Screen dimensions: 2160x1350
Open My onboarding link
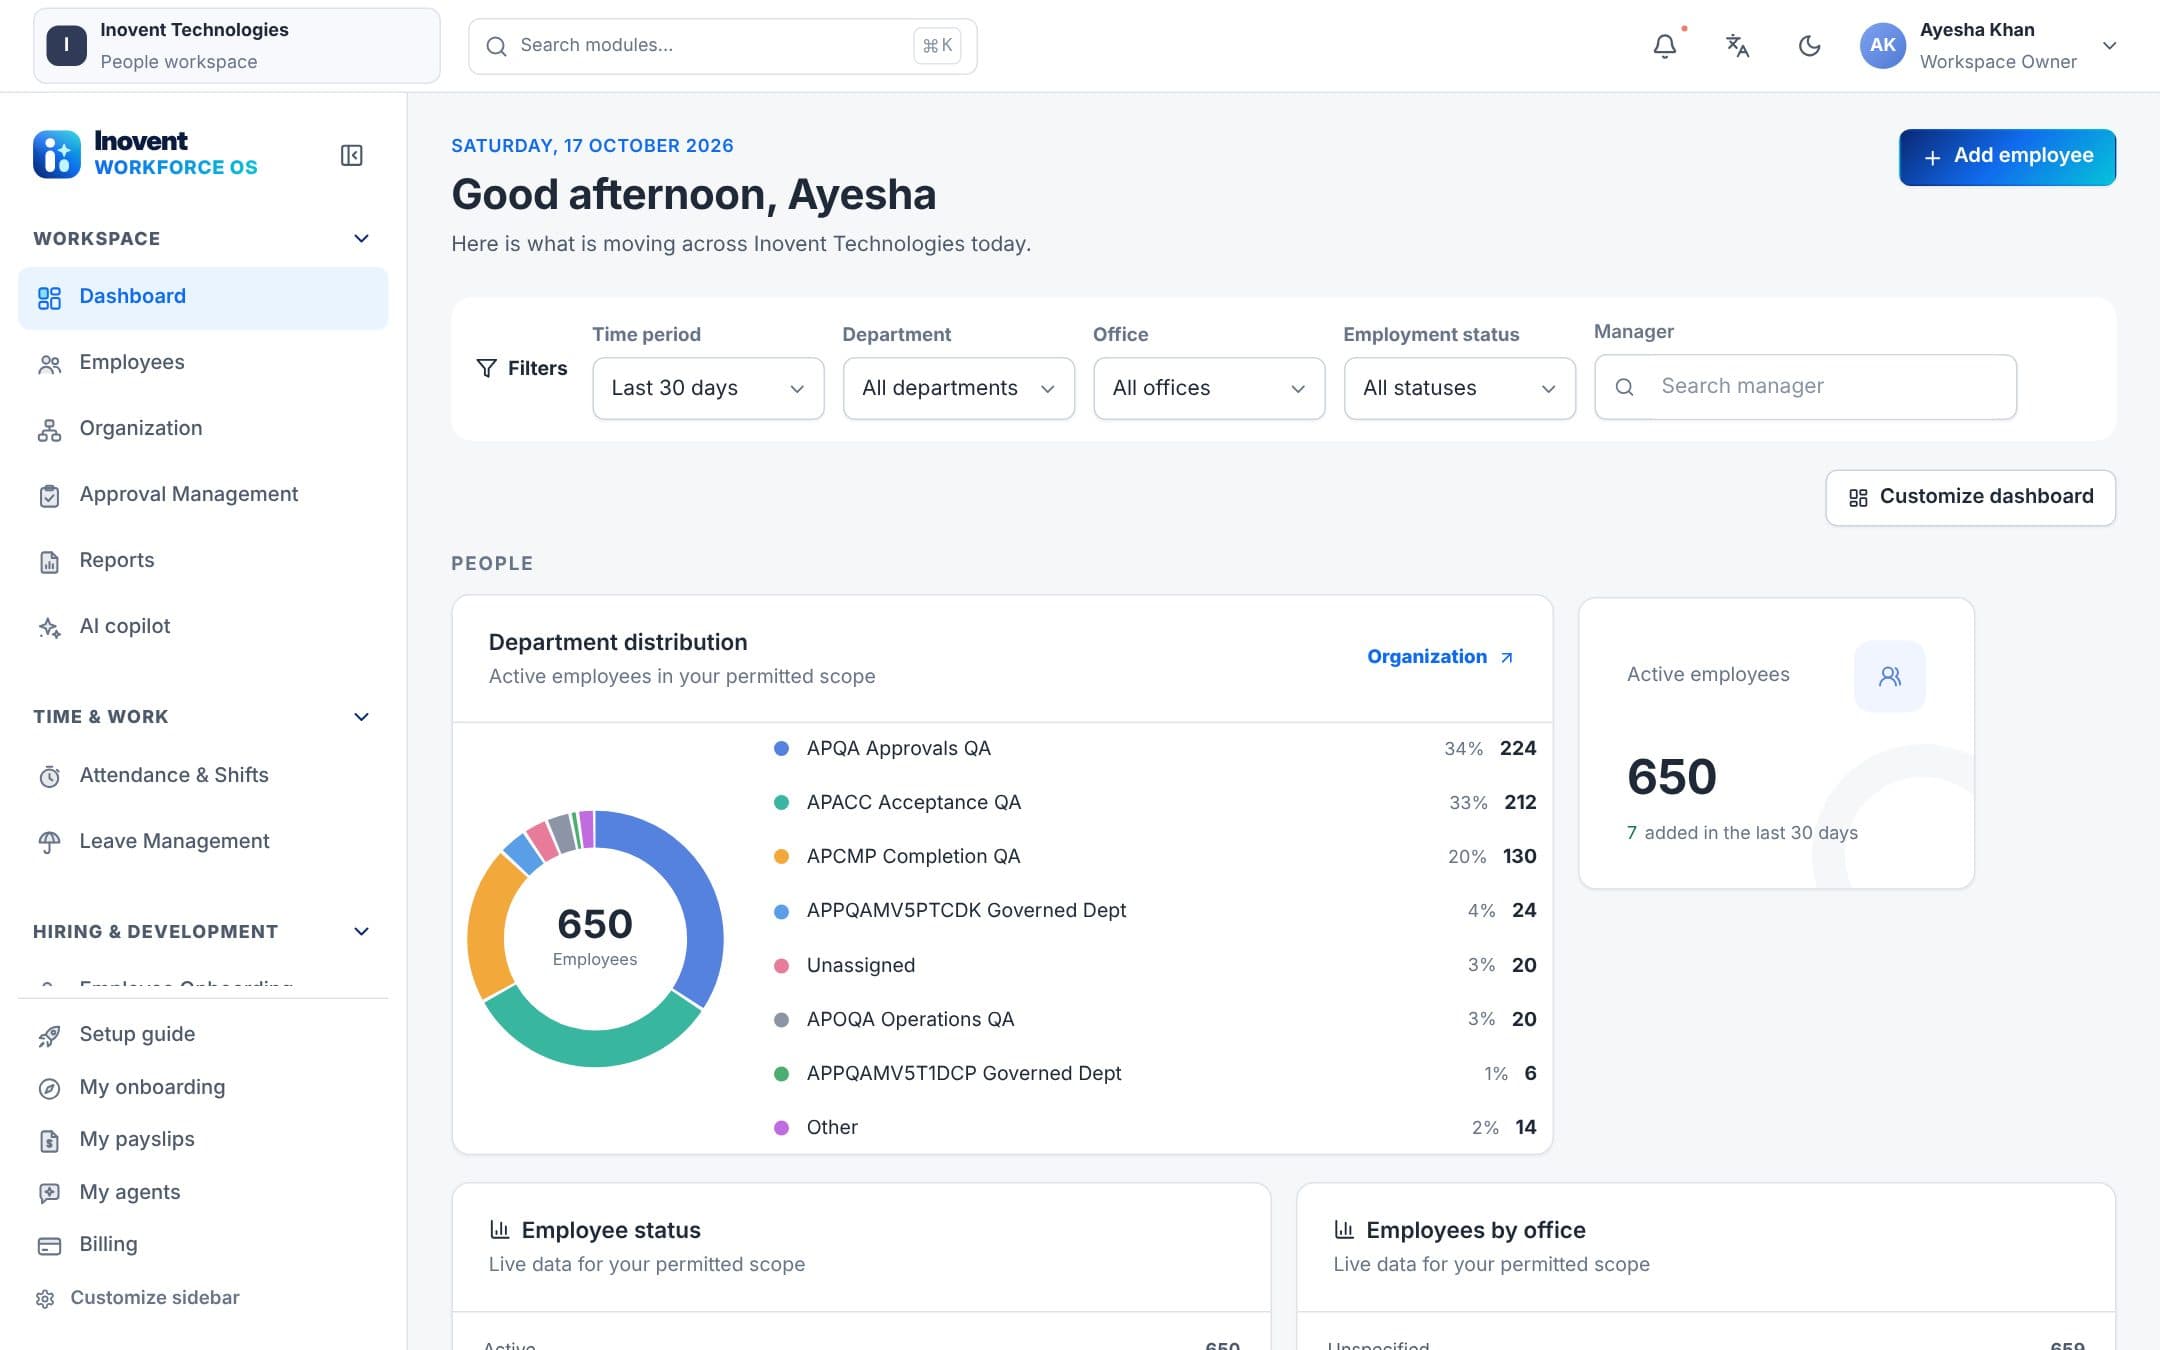pos(203,1087)
